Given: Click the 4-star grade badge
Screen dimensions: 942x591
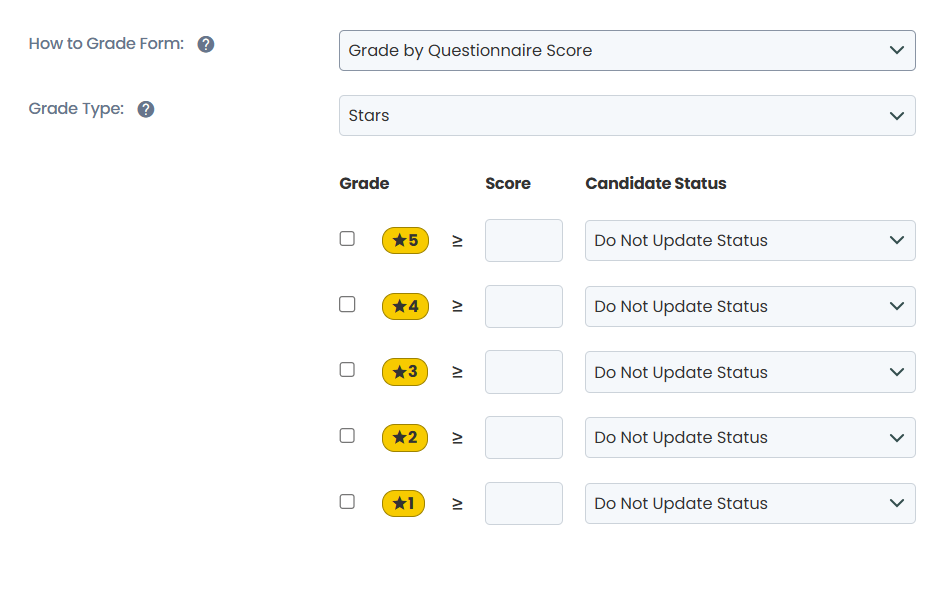Looking at the screenshot, I should 406,306.
